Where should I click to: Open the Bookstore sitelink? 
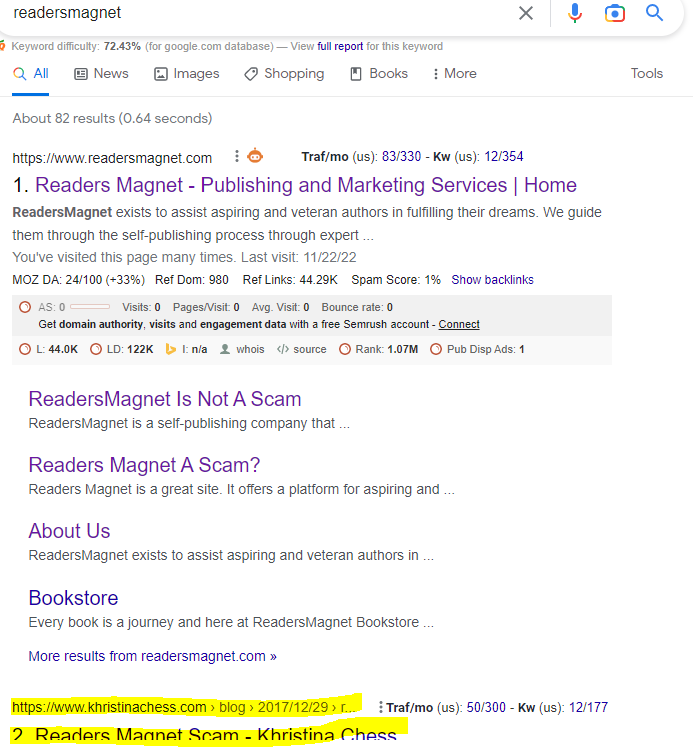(73, 598)
